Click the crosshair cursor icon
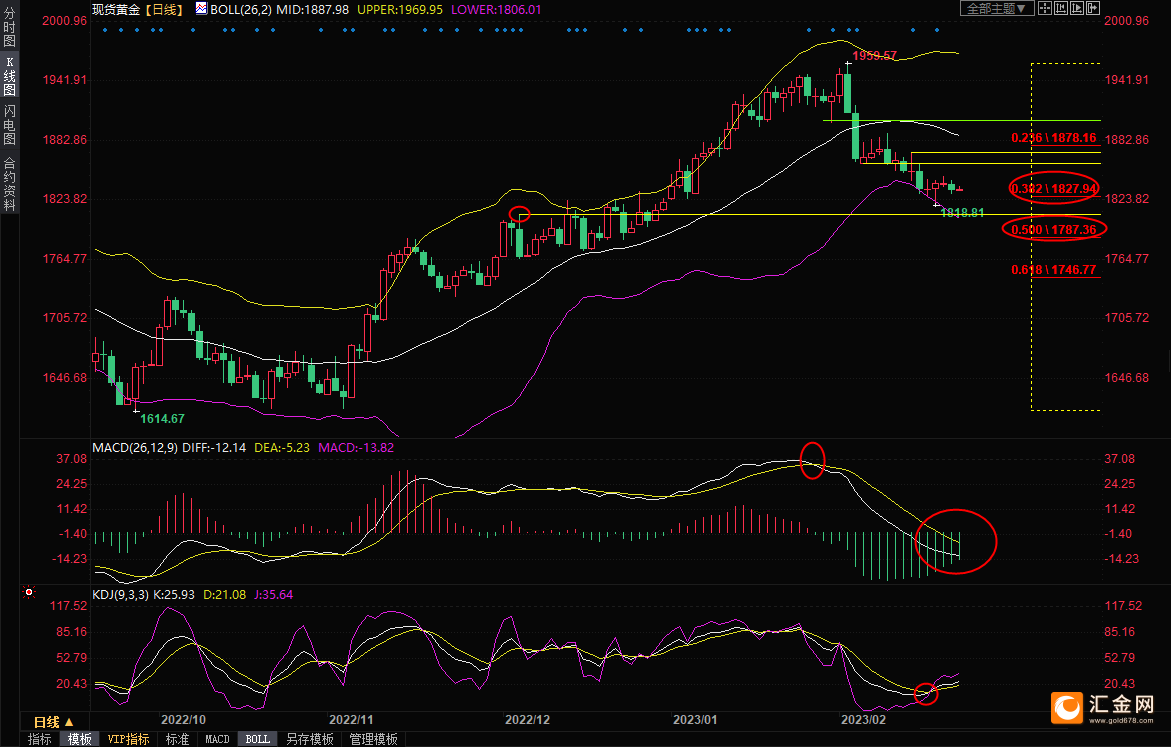The image size is (1171, 747). coord(1045,8)
